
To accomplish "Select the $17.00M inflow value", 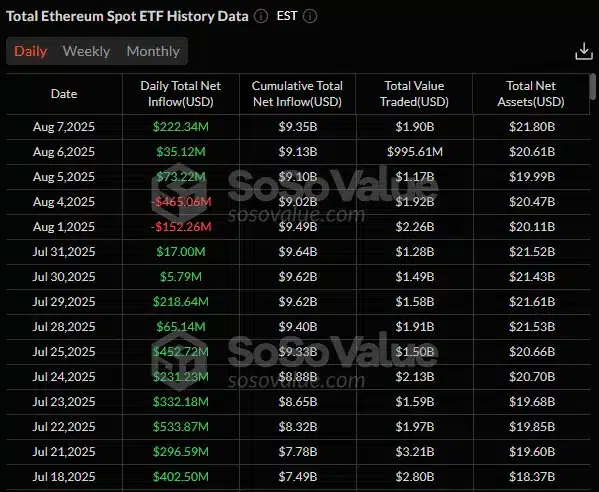I will 181,252.
